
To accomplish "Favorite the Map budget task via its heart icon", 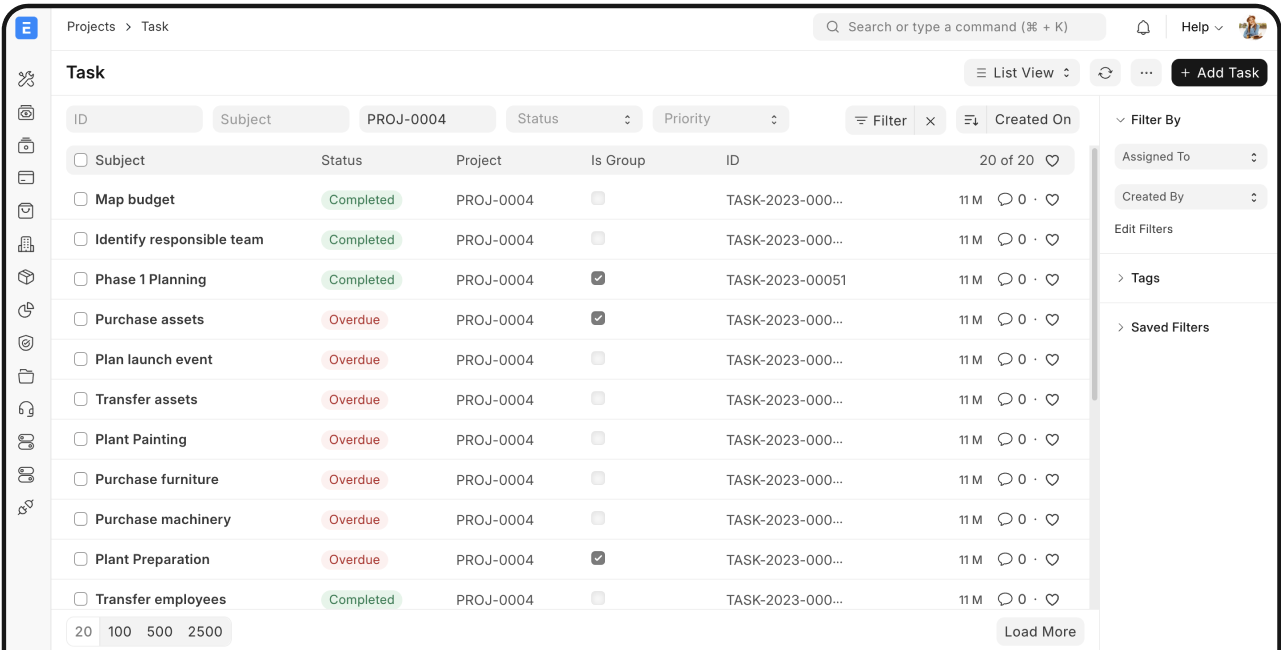I will point(1051,199).
